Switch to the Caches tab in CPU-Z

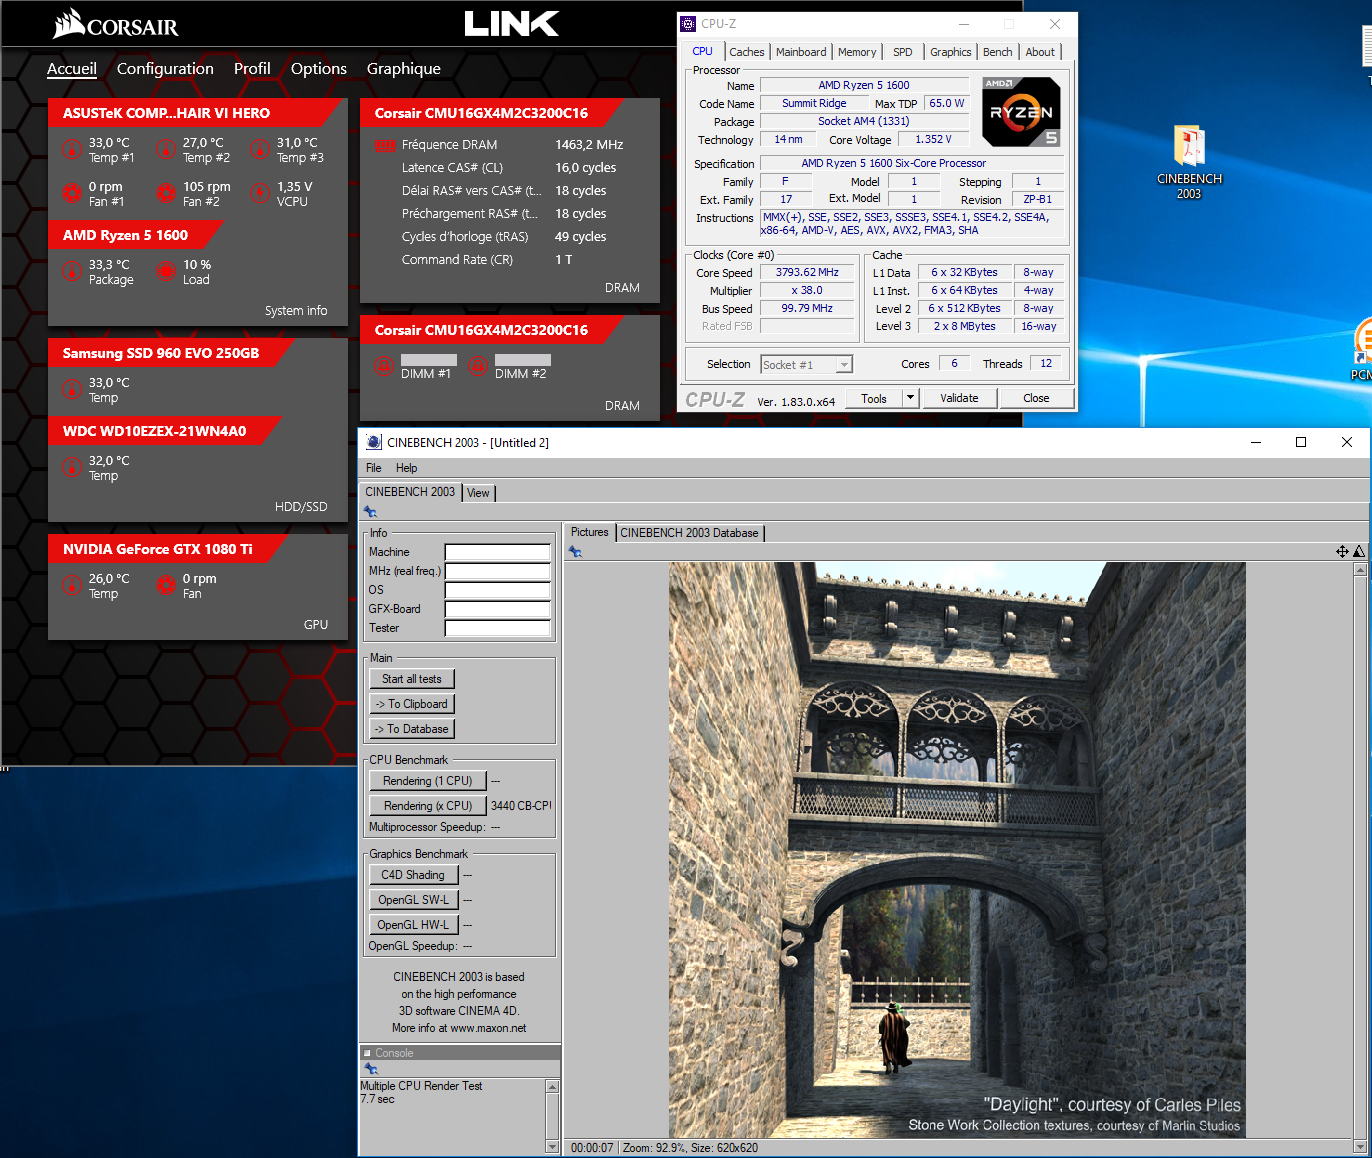[746, 52]
